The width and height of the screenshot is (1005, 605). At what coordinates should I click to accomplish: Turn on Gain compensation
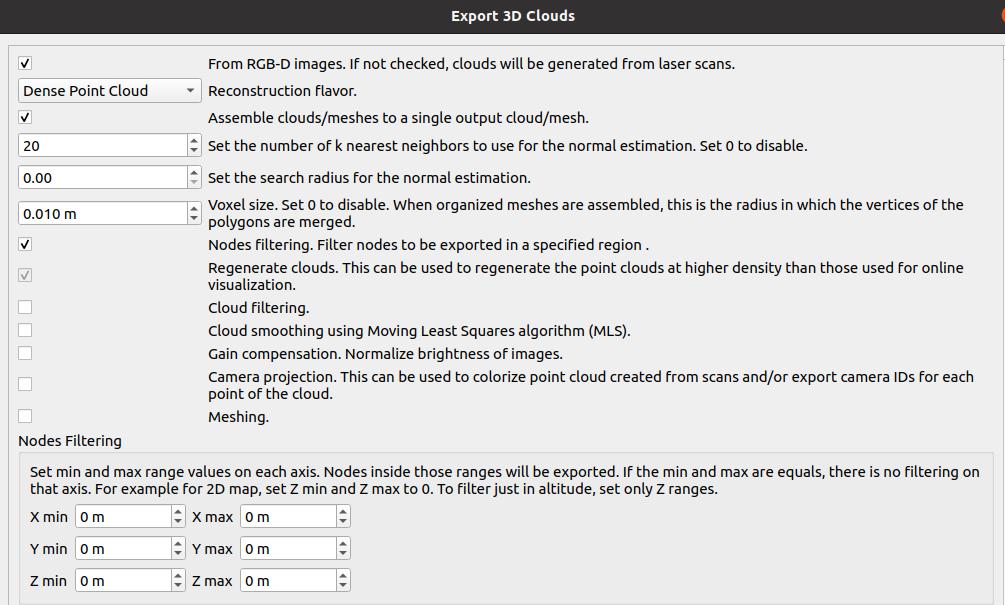[25, 353]
